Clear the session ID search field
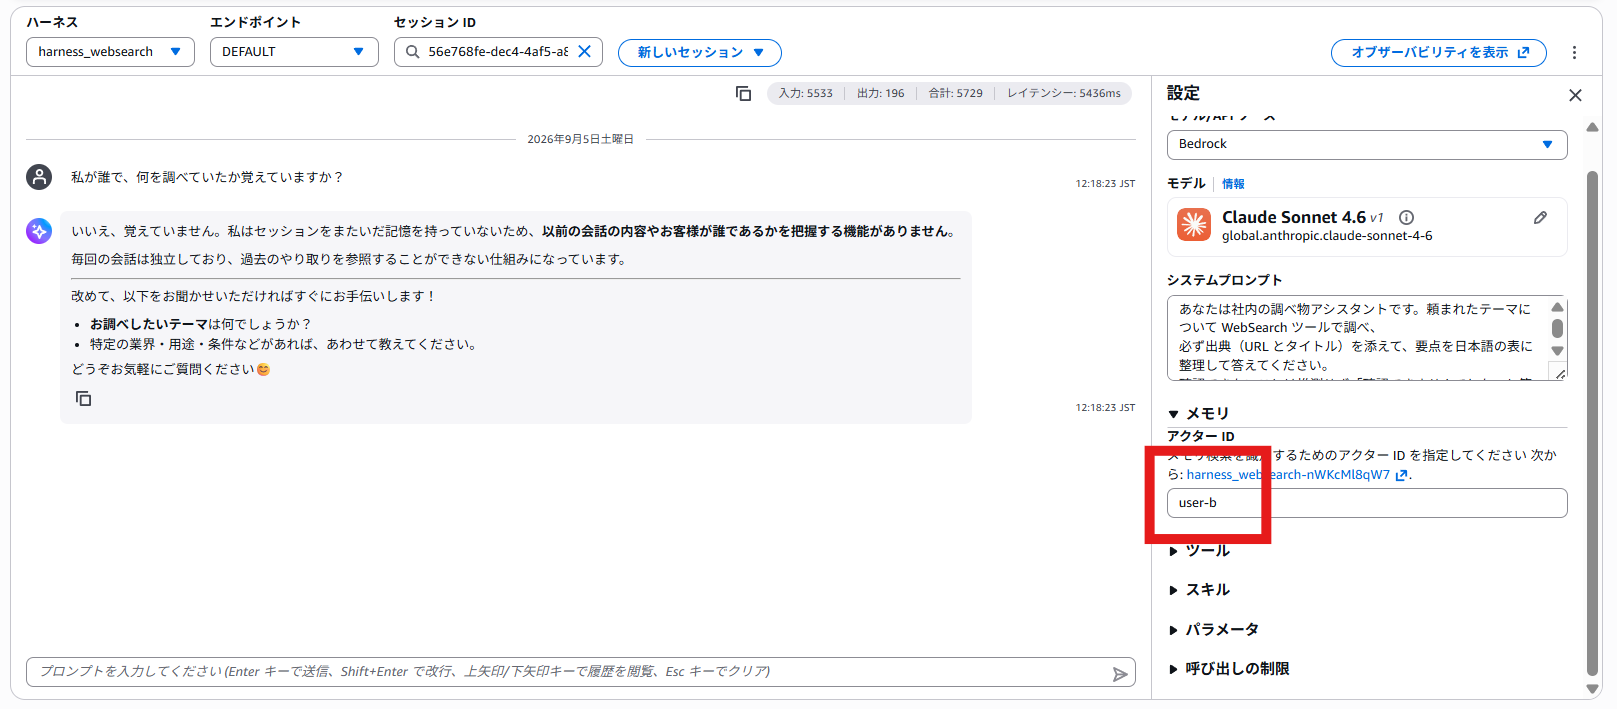Image resolution: width=1617 pixels, height=709 pixels. click(585, 51)
